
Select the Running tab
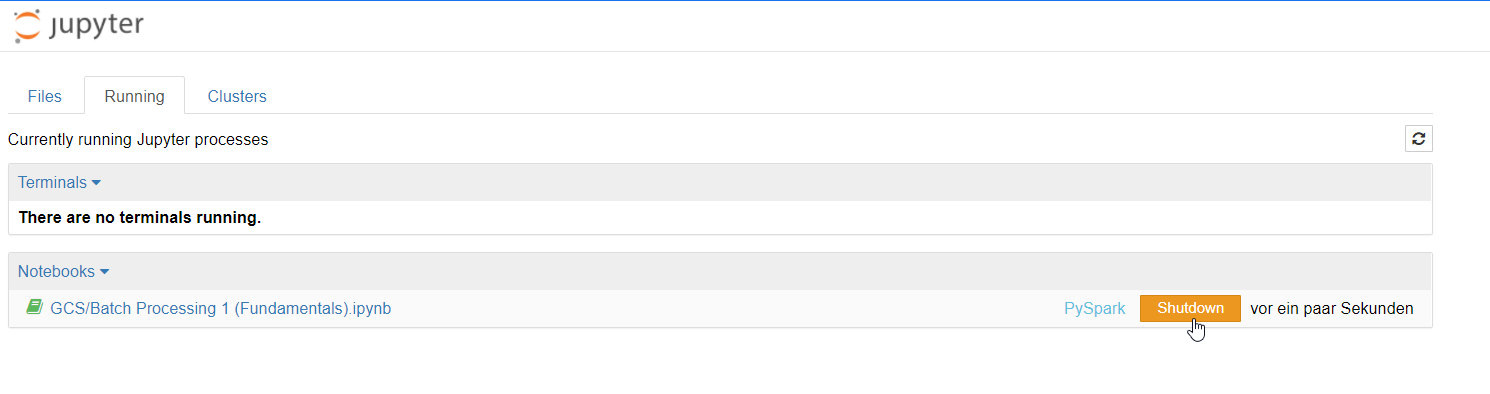[x=134, y=96]
